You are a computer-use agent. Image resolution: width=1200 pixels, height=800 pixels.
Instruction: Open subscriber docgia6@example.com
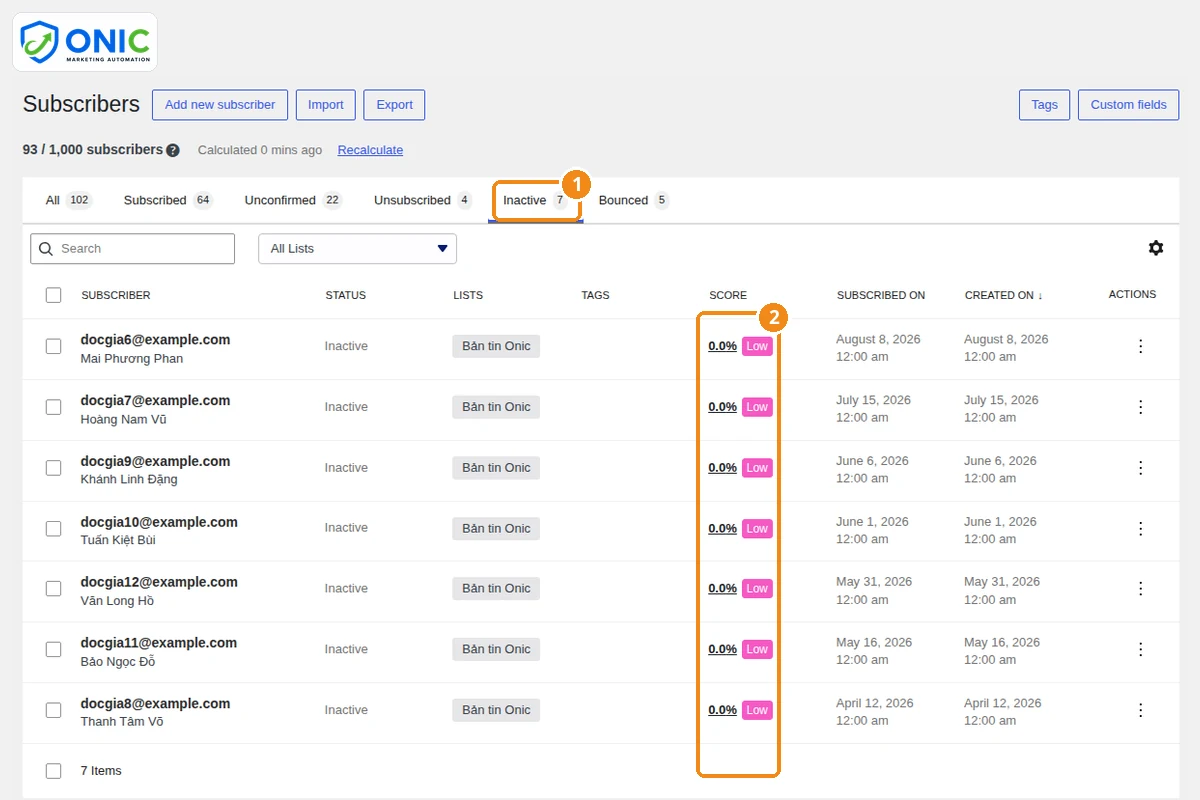click(x=155, y=340)
